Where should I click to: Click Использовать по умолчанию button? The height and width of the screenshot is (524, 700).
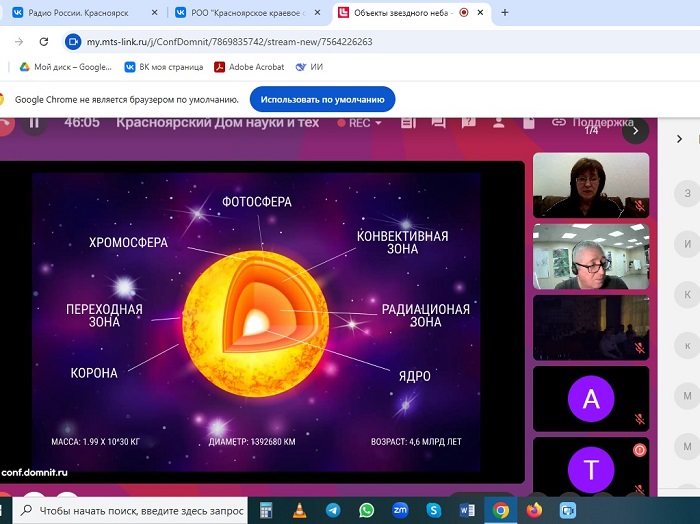click(322, 100)
